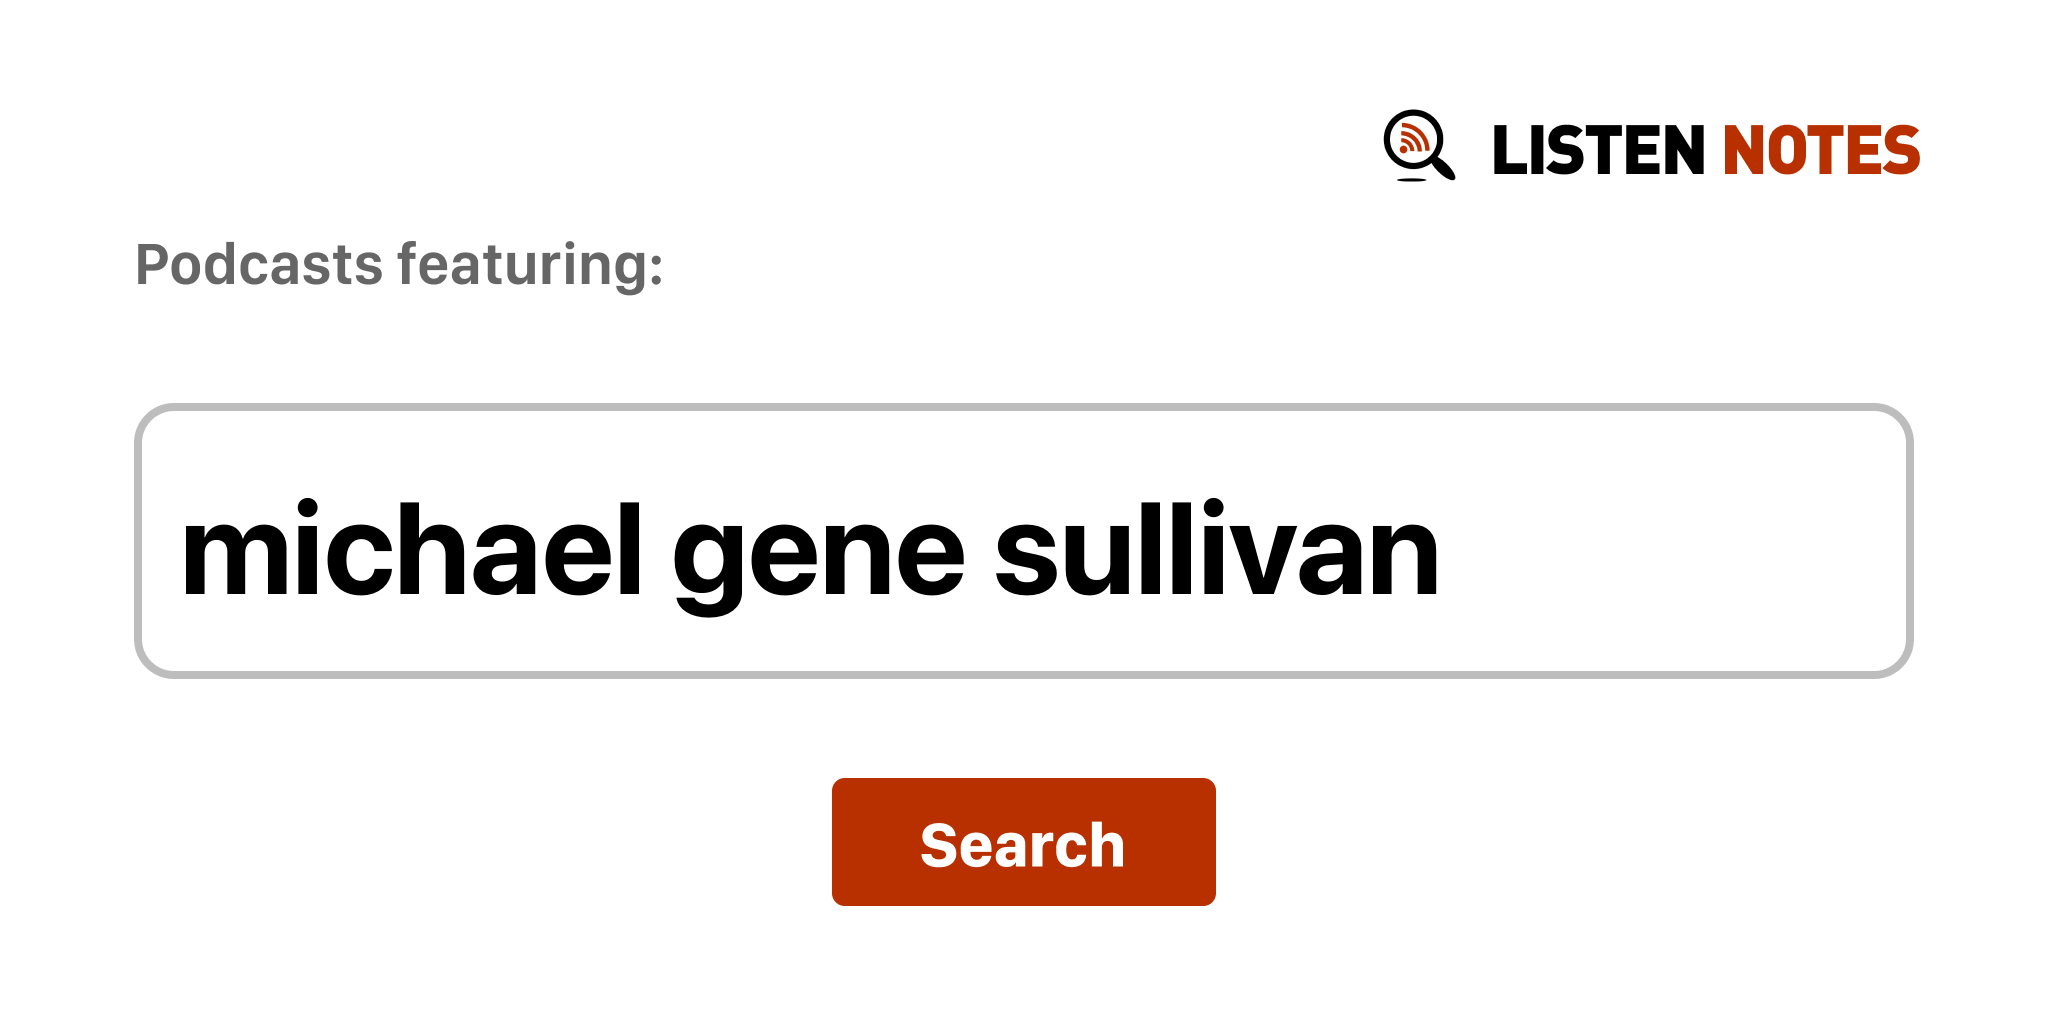Click the black "LISTEN" word in the logo
The image size is (2048, 1024).
pos(1597,151)
